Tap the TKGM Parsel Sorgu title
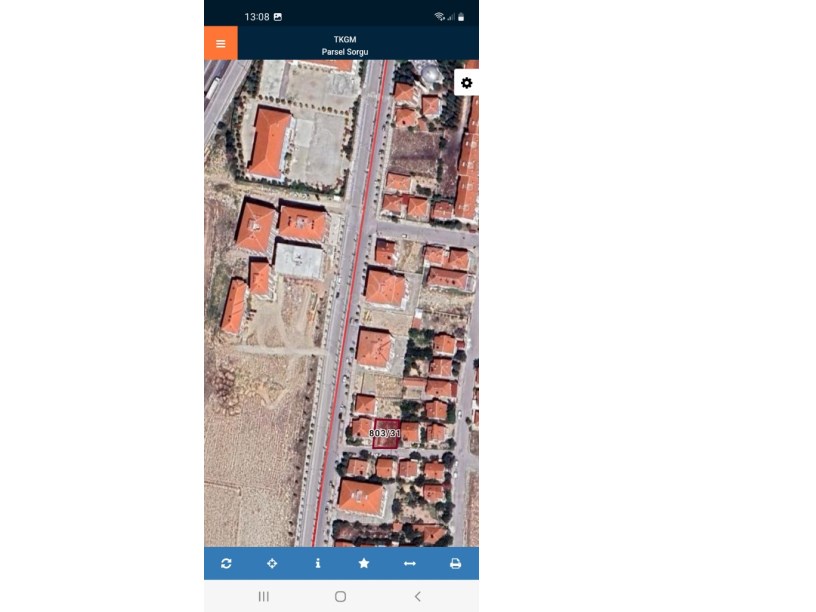 345,45
